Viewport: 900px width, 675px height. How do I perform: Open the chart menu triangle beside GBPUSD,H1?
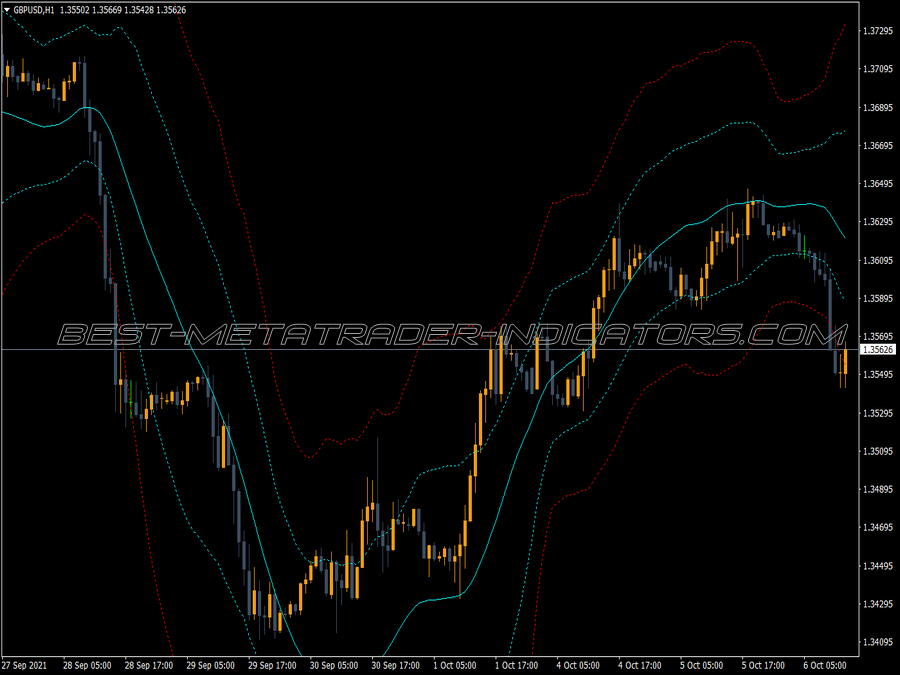click(7, 10)
